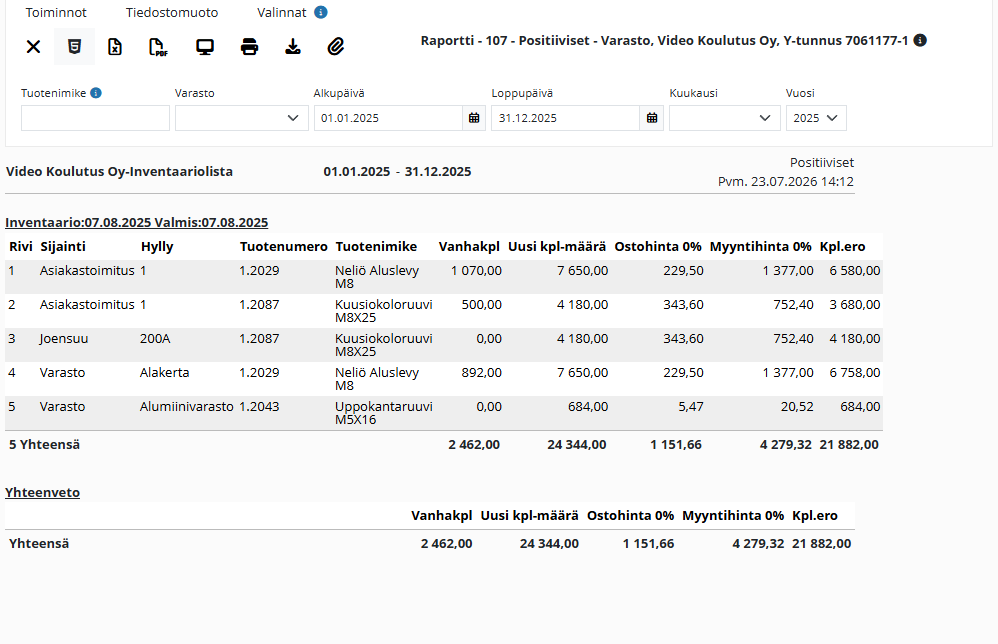Screen dimensions: 998x644
Task: Open the Loppupäivä calendar picker
Action: [x=652, y=118]
